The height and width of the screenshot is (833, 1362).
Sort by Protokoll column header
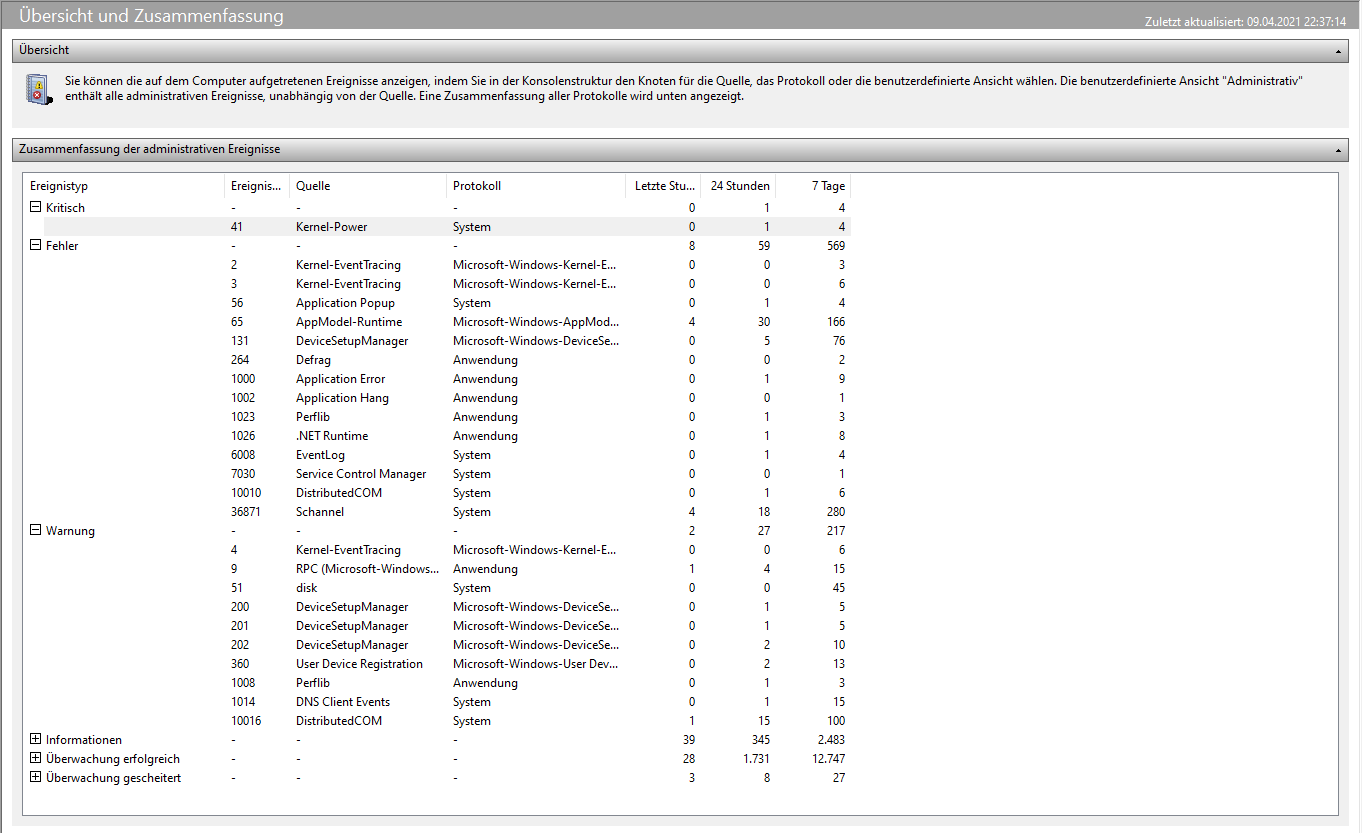[x=535, y=186]
